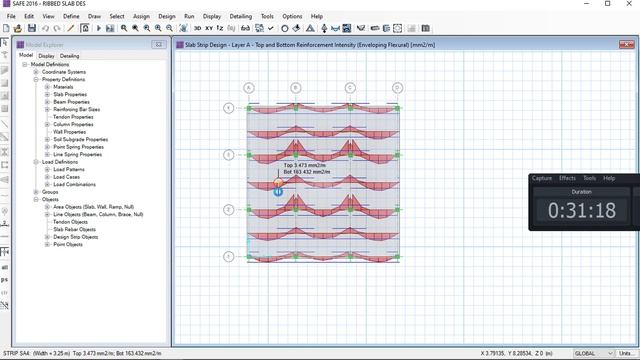Screen dimensions: 640x360
Task: Expand the Coordinate Systems node
Action: [x=36, y=72]
